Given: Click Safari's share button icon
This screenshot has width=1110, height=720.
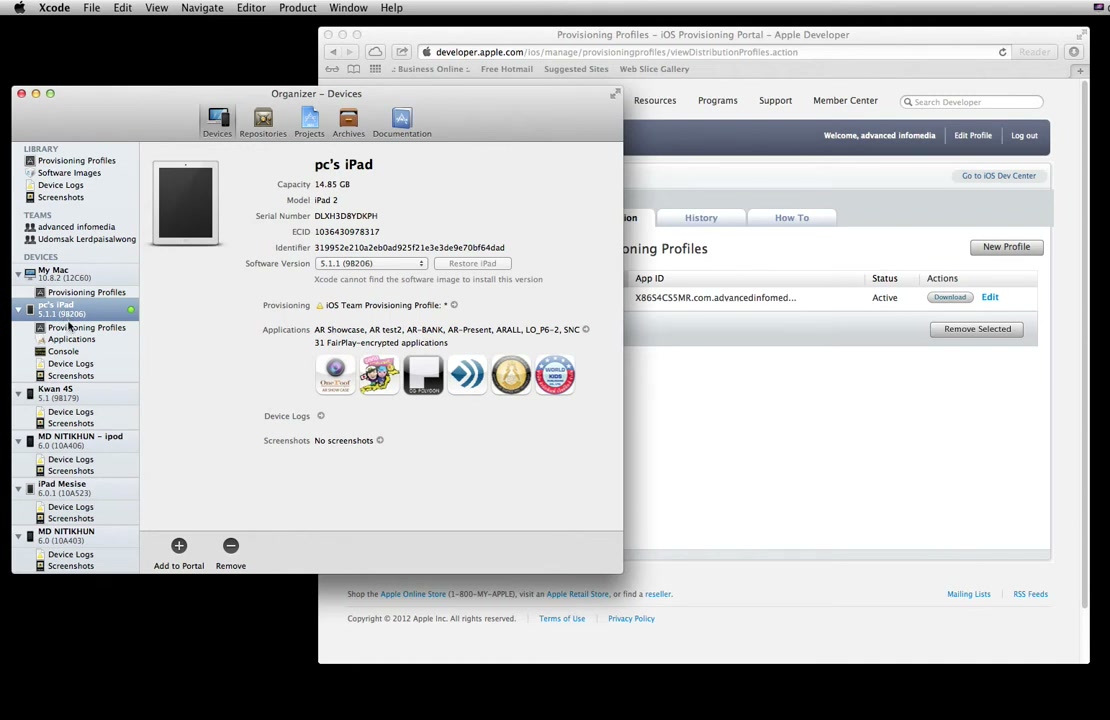Looking at the screenshot, I should click(401, 52).
